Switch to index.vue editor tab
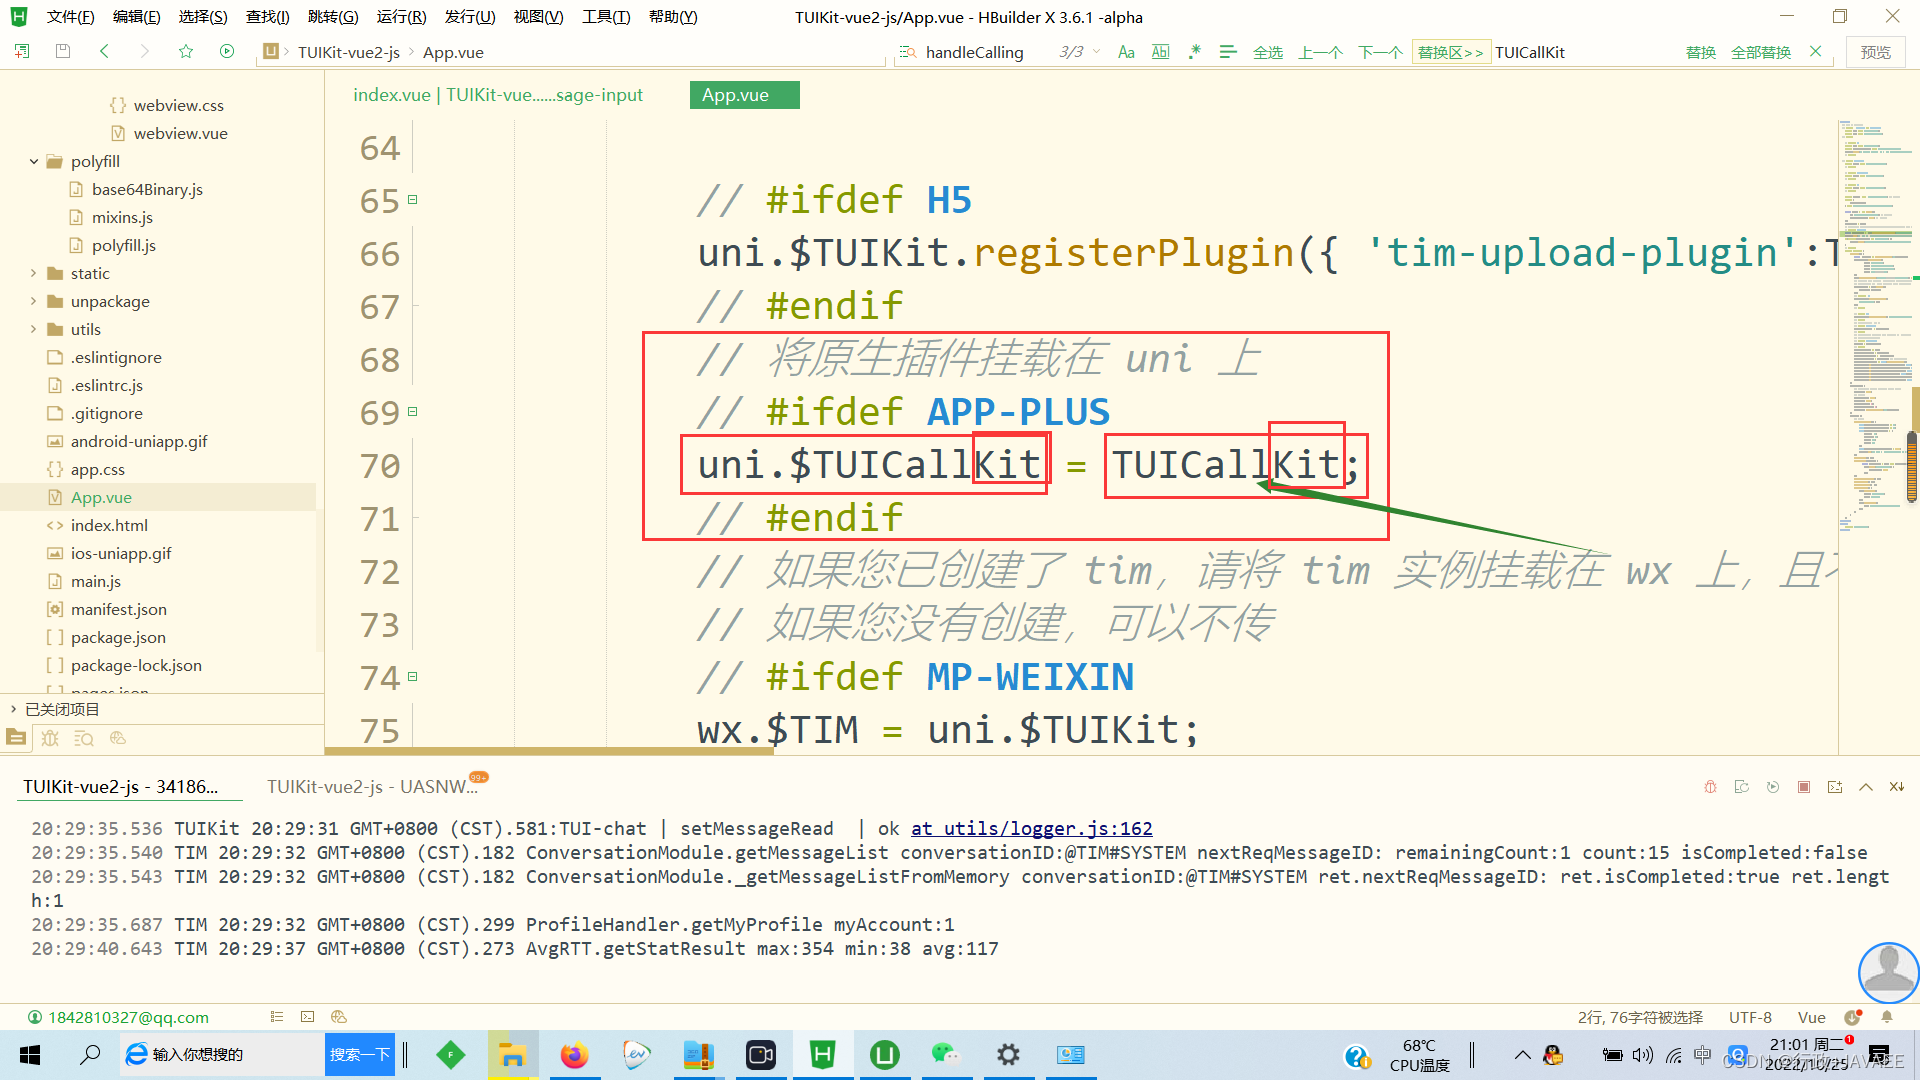This screenshot has height=1080, width=1920. (x=497, y=95)
